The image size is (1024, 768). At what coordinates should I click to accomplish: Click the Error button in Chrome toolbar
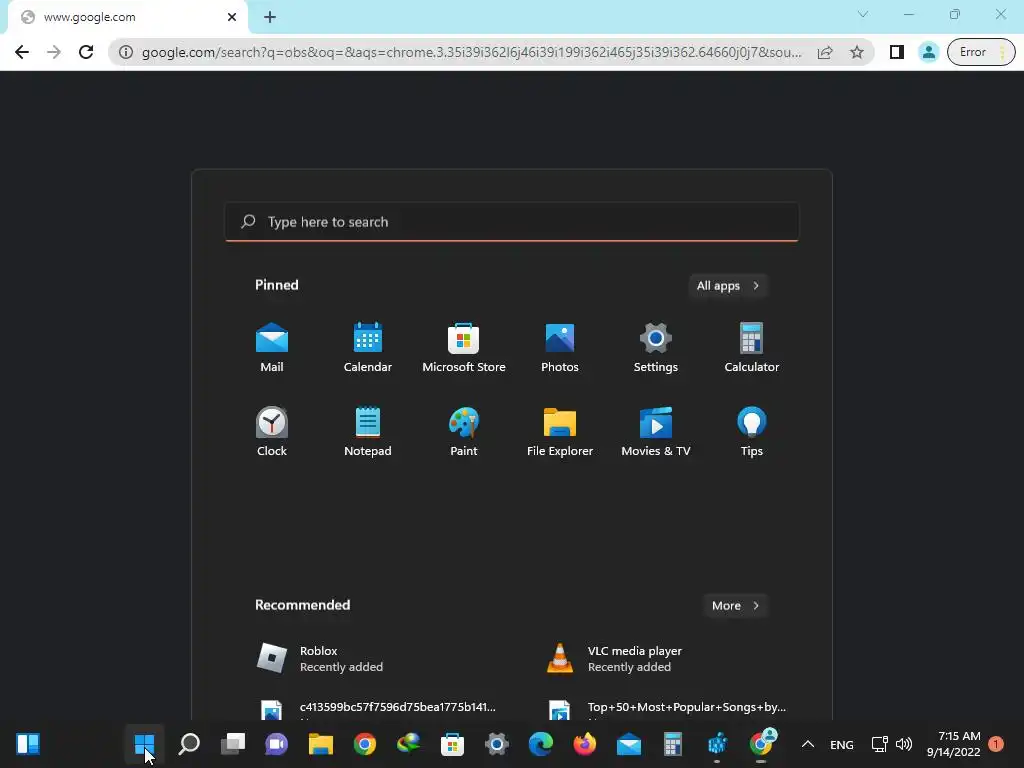click(981, 52)
